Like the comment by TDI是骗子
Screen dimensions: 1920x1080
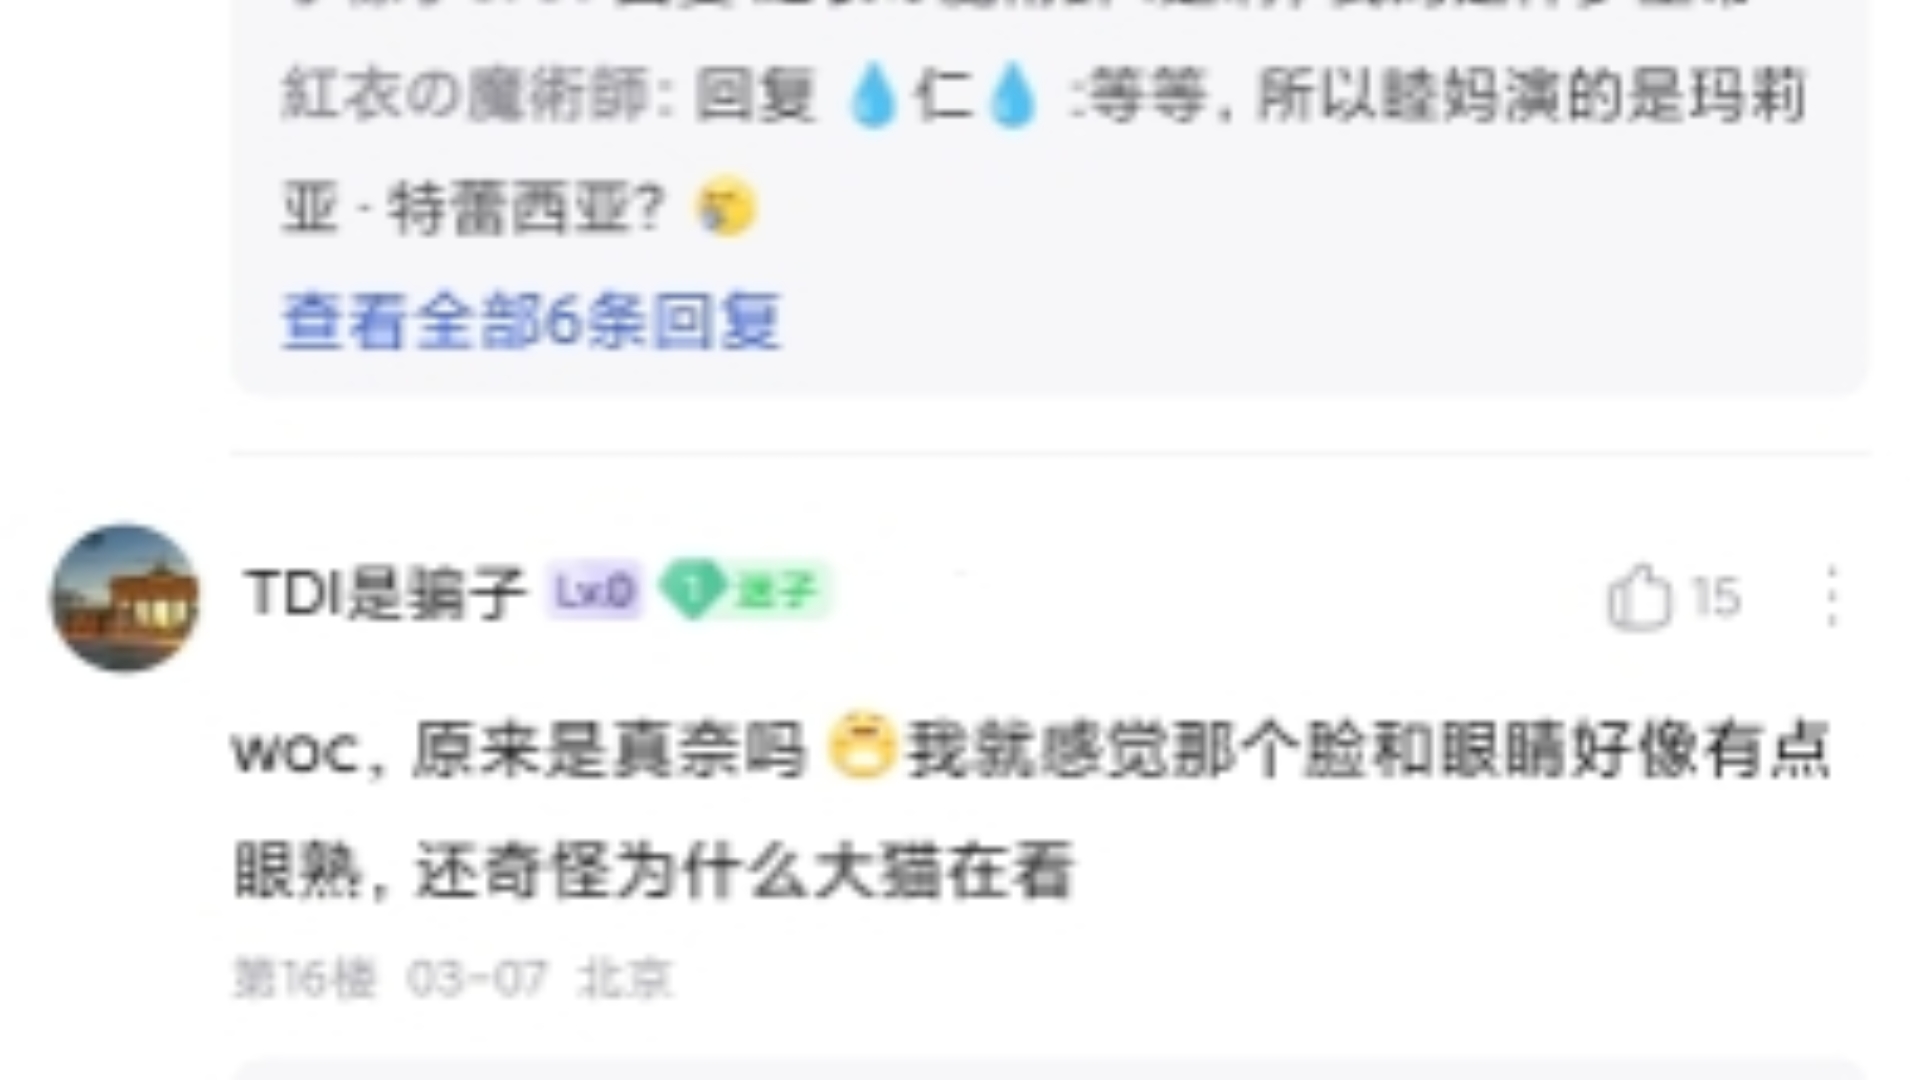pos(1639,597)
